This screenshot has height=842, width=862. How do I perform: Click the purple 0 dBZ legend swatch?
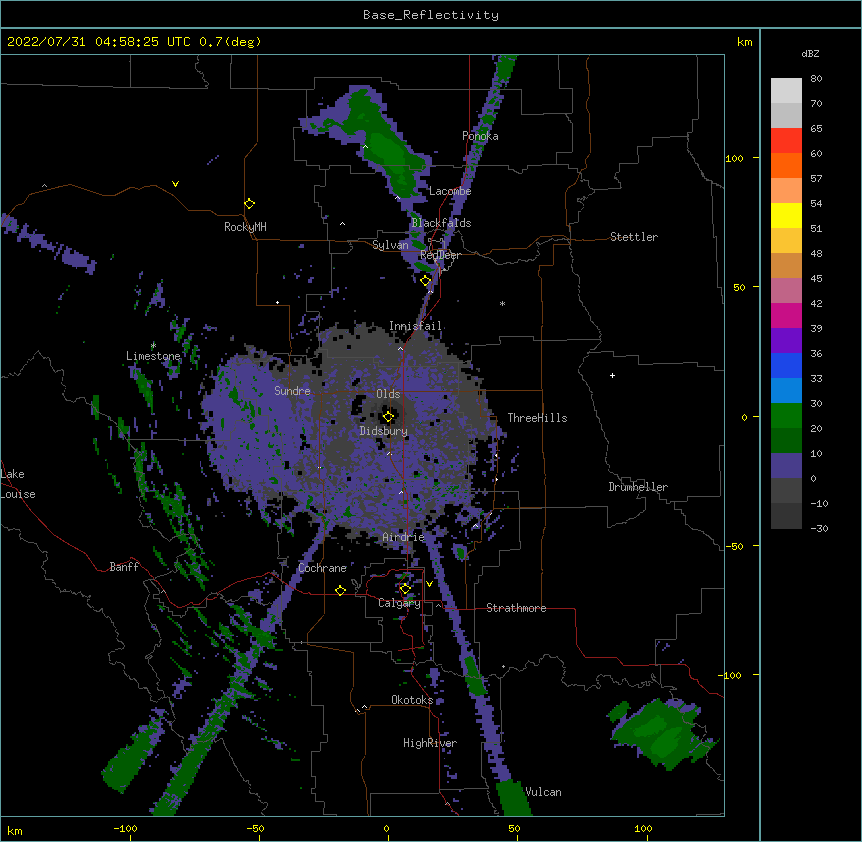[x=786, y=466]
